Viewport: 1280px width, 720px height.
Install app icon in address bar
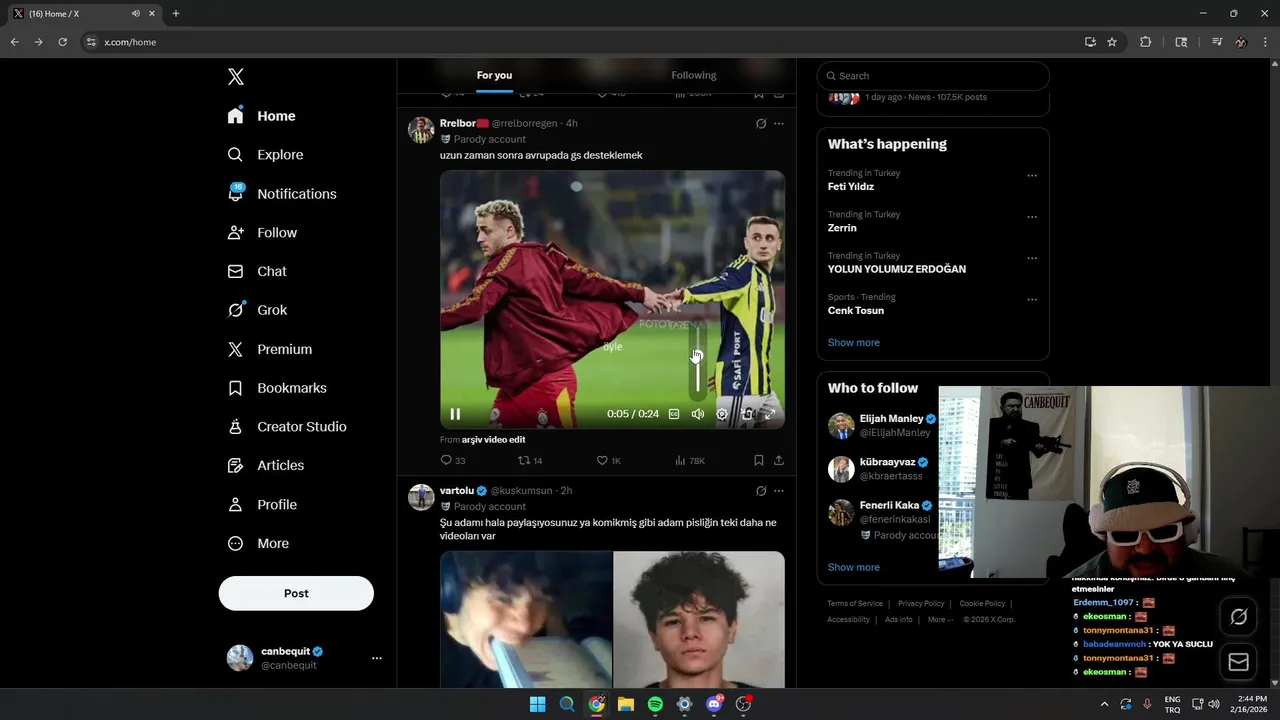1090,42
